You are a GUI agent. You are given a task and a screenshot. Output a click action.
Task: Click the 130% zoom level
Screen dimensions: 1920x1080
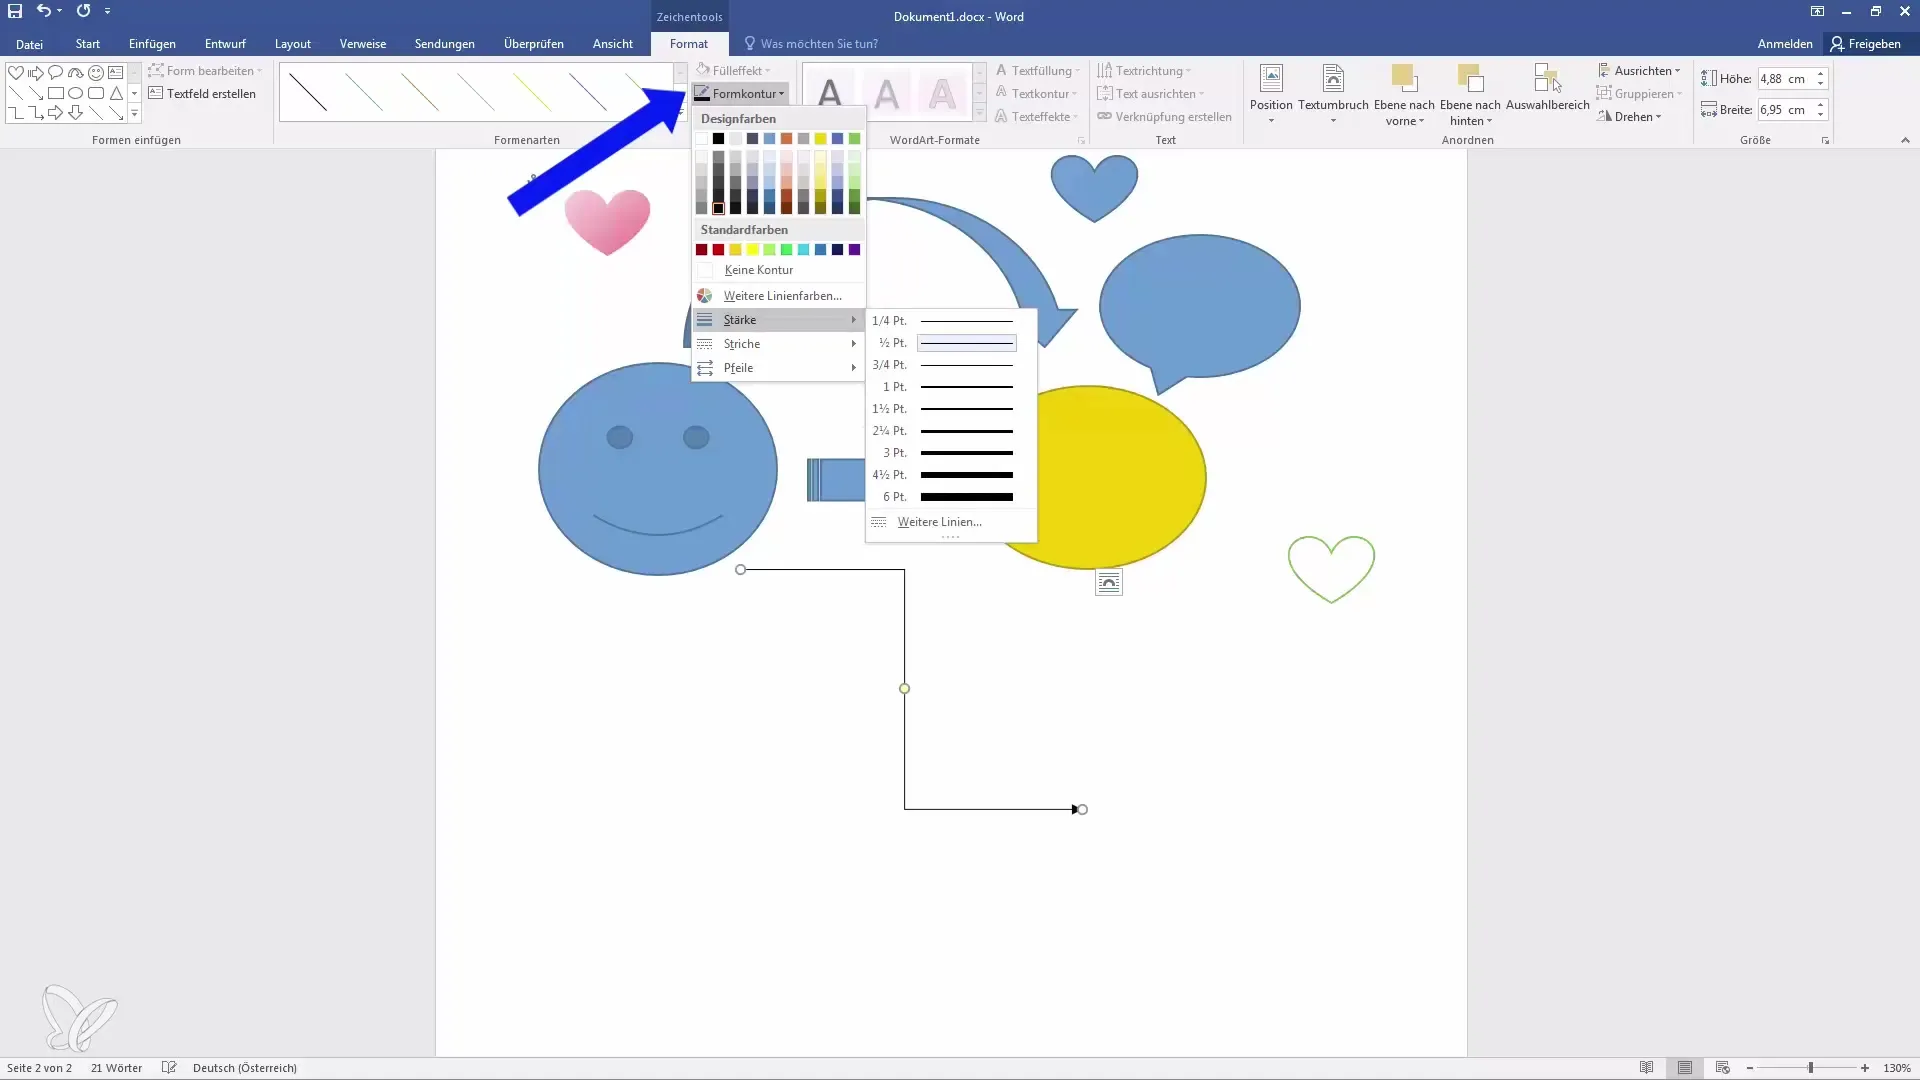click(x=1897, y=1068)
